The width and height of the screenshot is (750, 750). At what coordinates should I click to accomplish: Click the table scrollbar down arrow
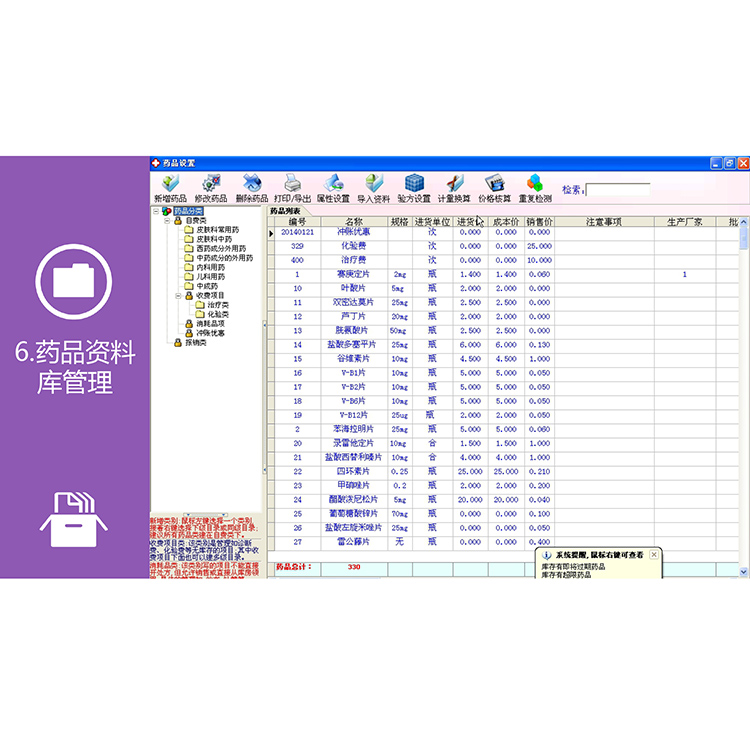click(744, 572)
